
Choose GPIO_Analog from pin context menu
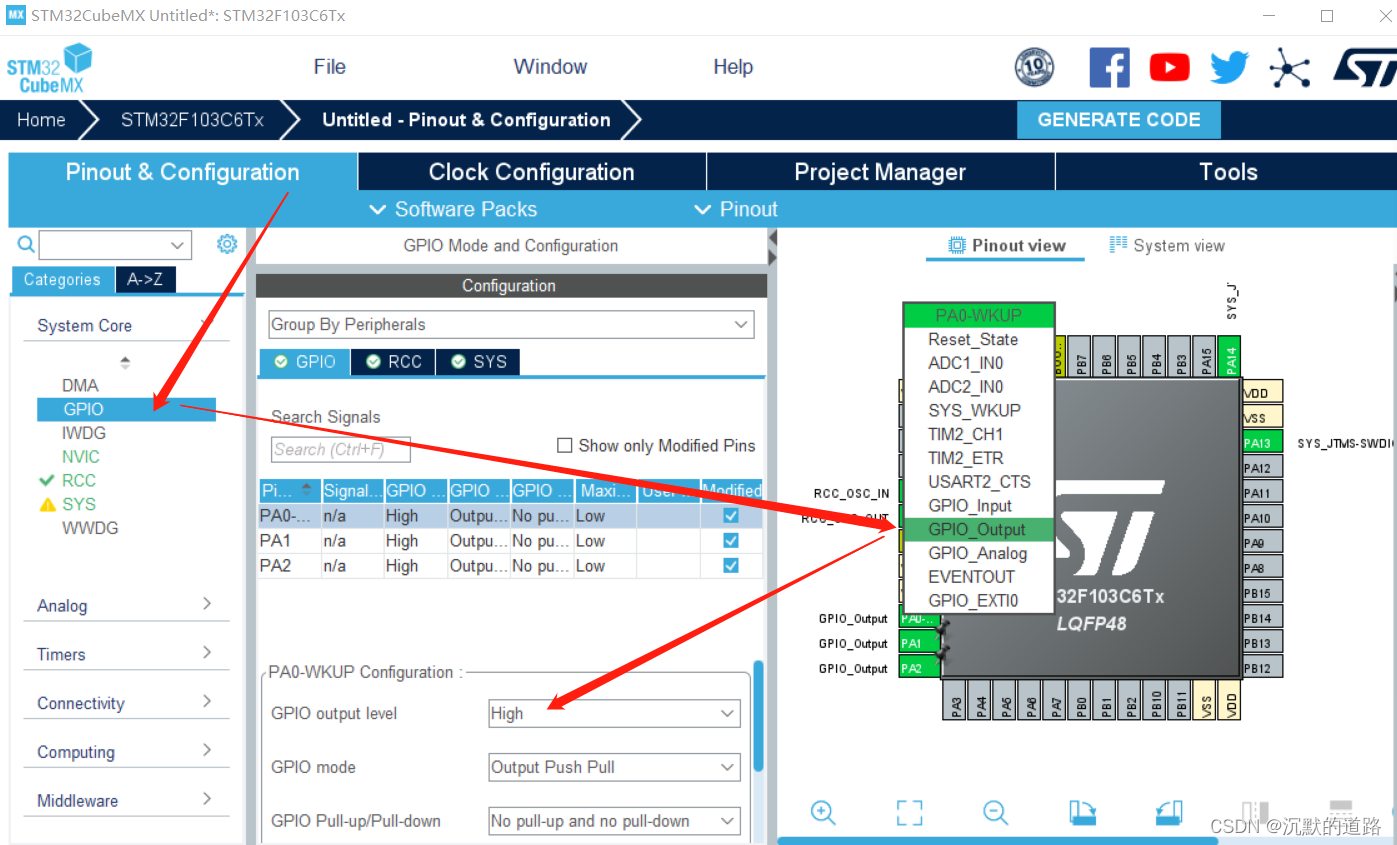[x=977, y=553]
